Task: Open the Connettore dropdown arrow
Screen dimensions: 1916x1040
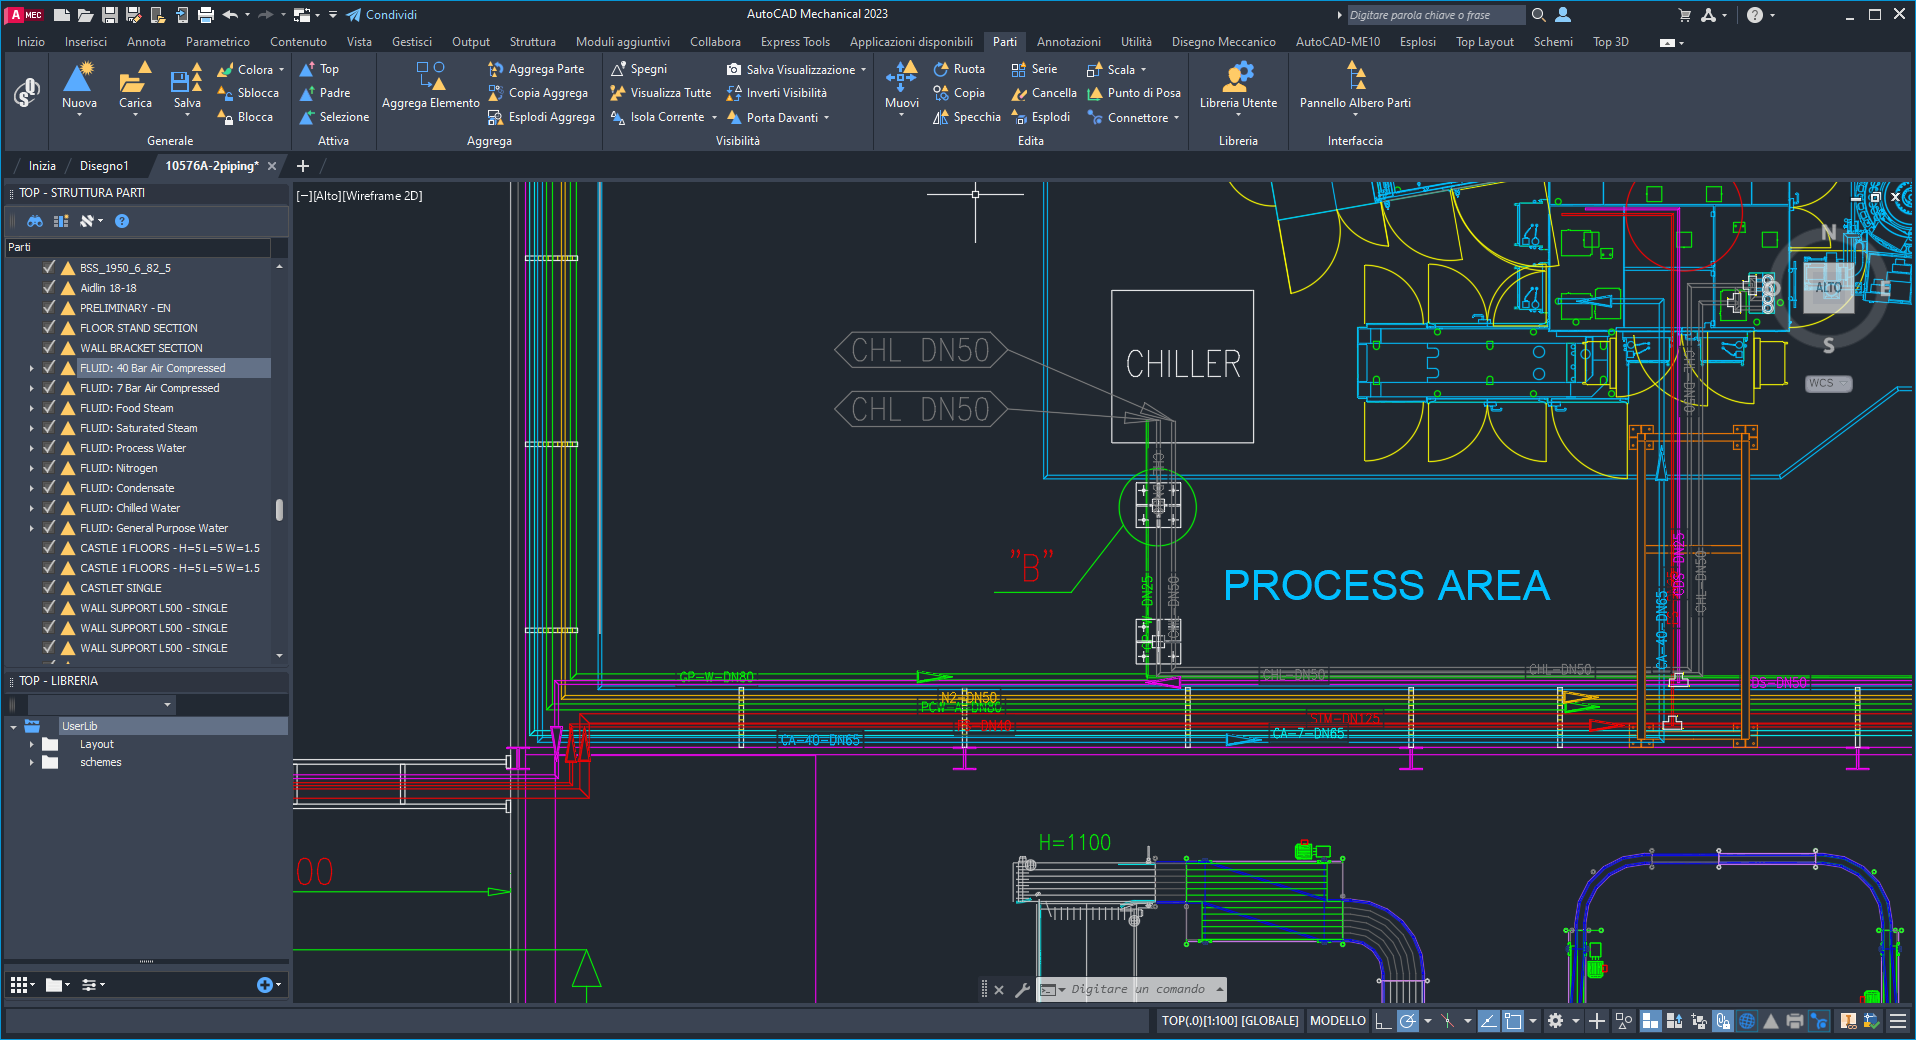Action: click(x=1176, y=118)
